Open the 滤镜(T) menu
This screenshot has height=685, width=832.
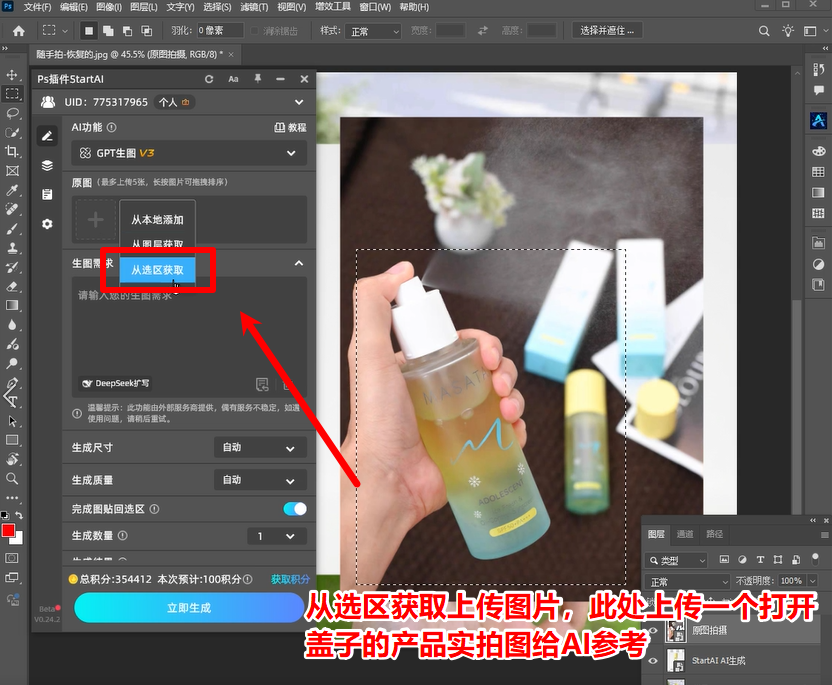254,7
